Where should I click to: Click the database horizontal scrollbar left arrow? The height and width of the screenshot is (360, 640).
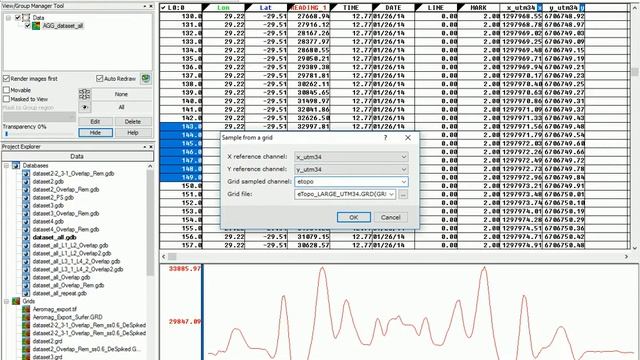coord(164,256)
